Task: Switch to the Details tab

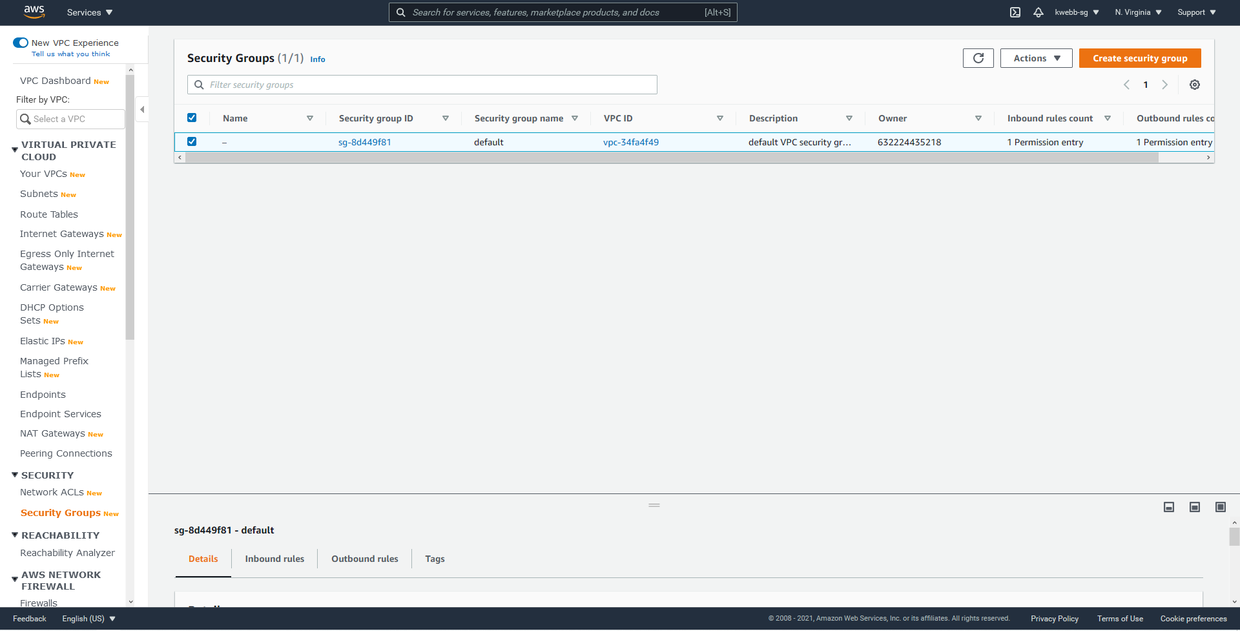Action: tap(203, 559)
